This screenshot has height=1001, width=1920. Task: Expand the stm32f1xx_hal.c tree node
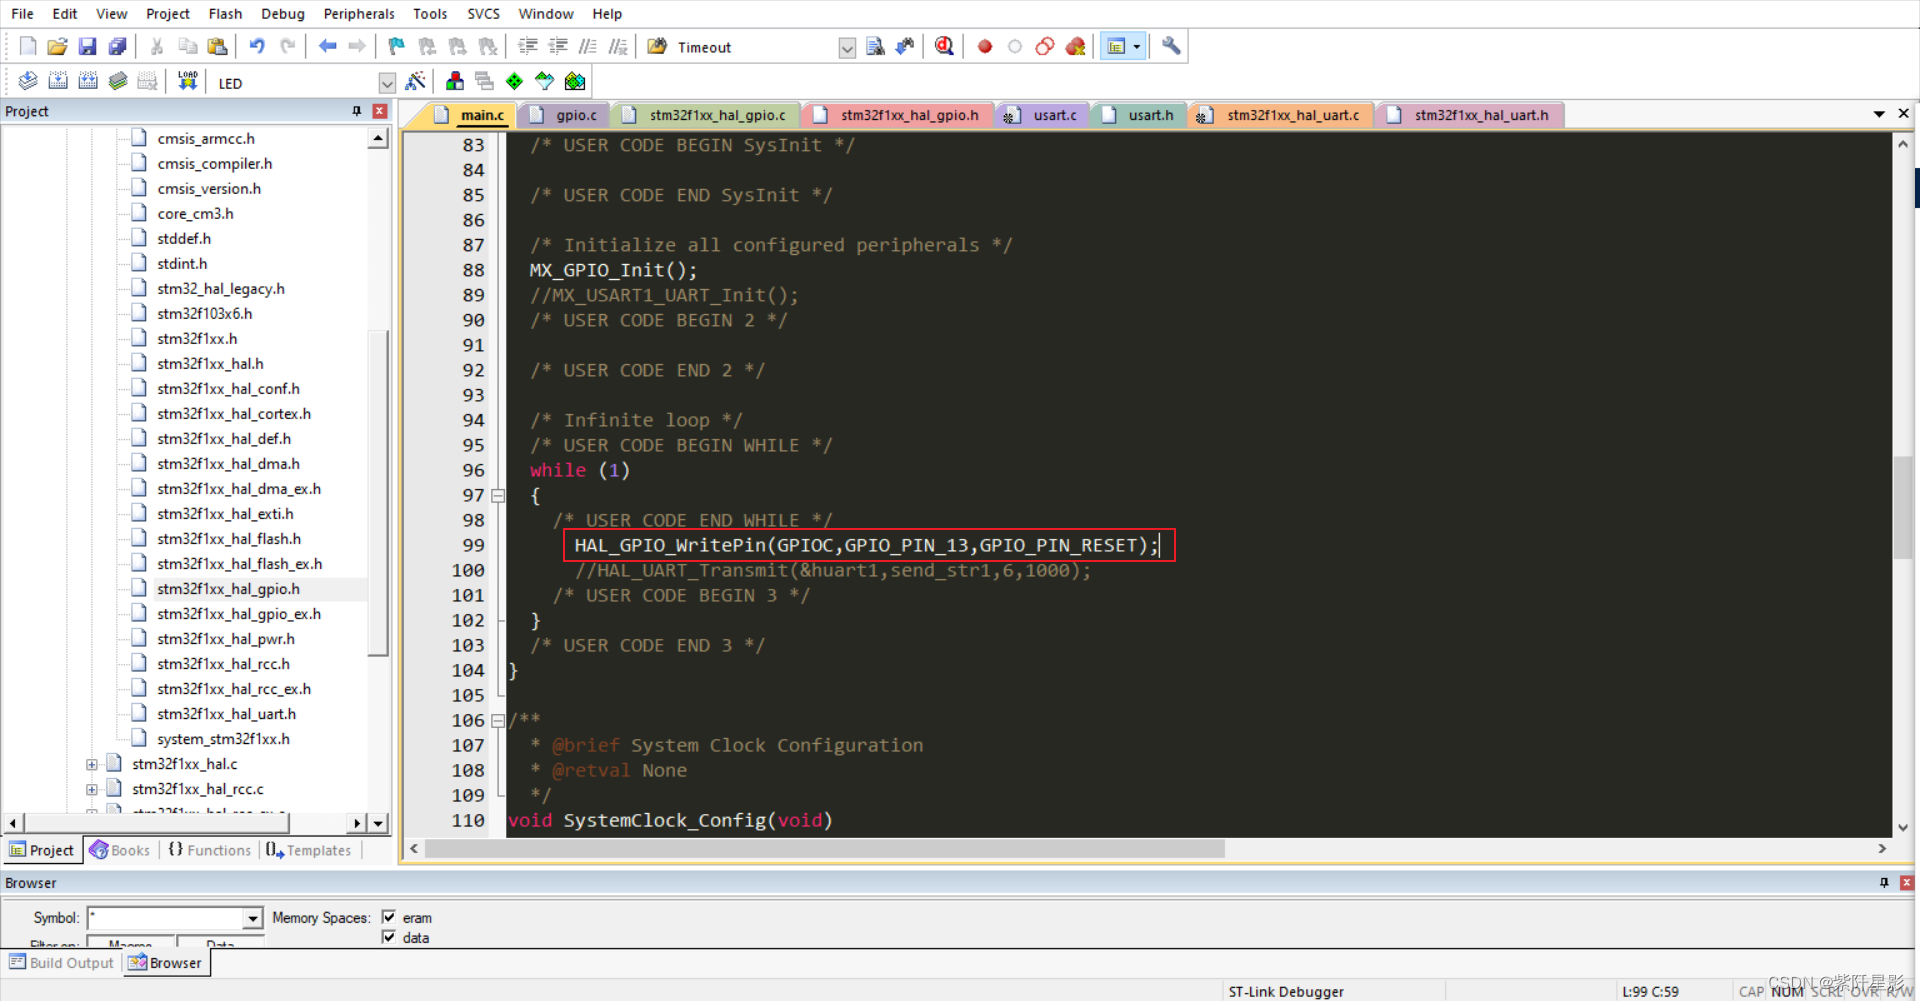click(x=91, y=763)
